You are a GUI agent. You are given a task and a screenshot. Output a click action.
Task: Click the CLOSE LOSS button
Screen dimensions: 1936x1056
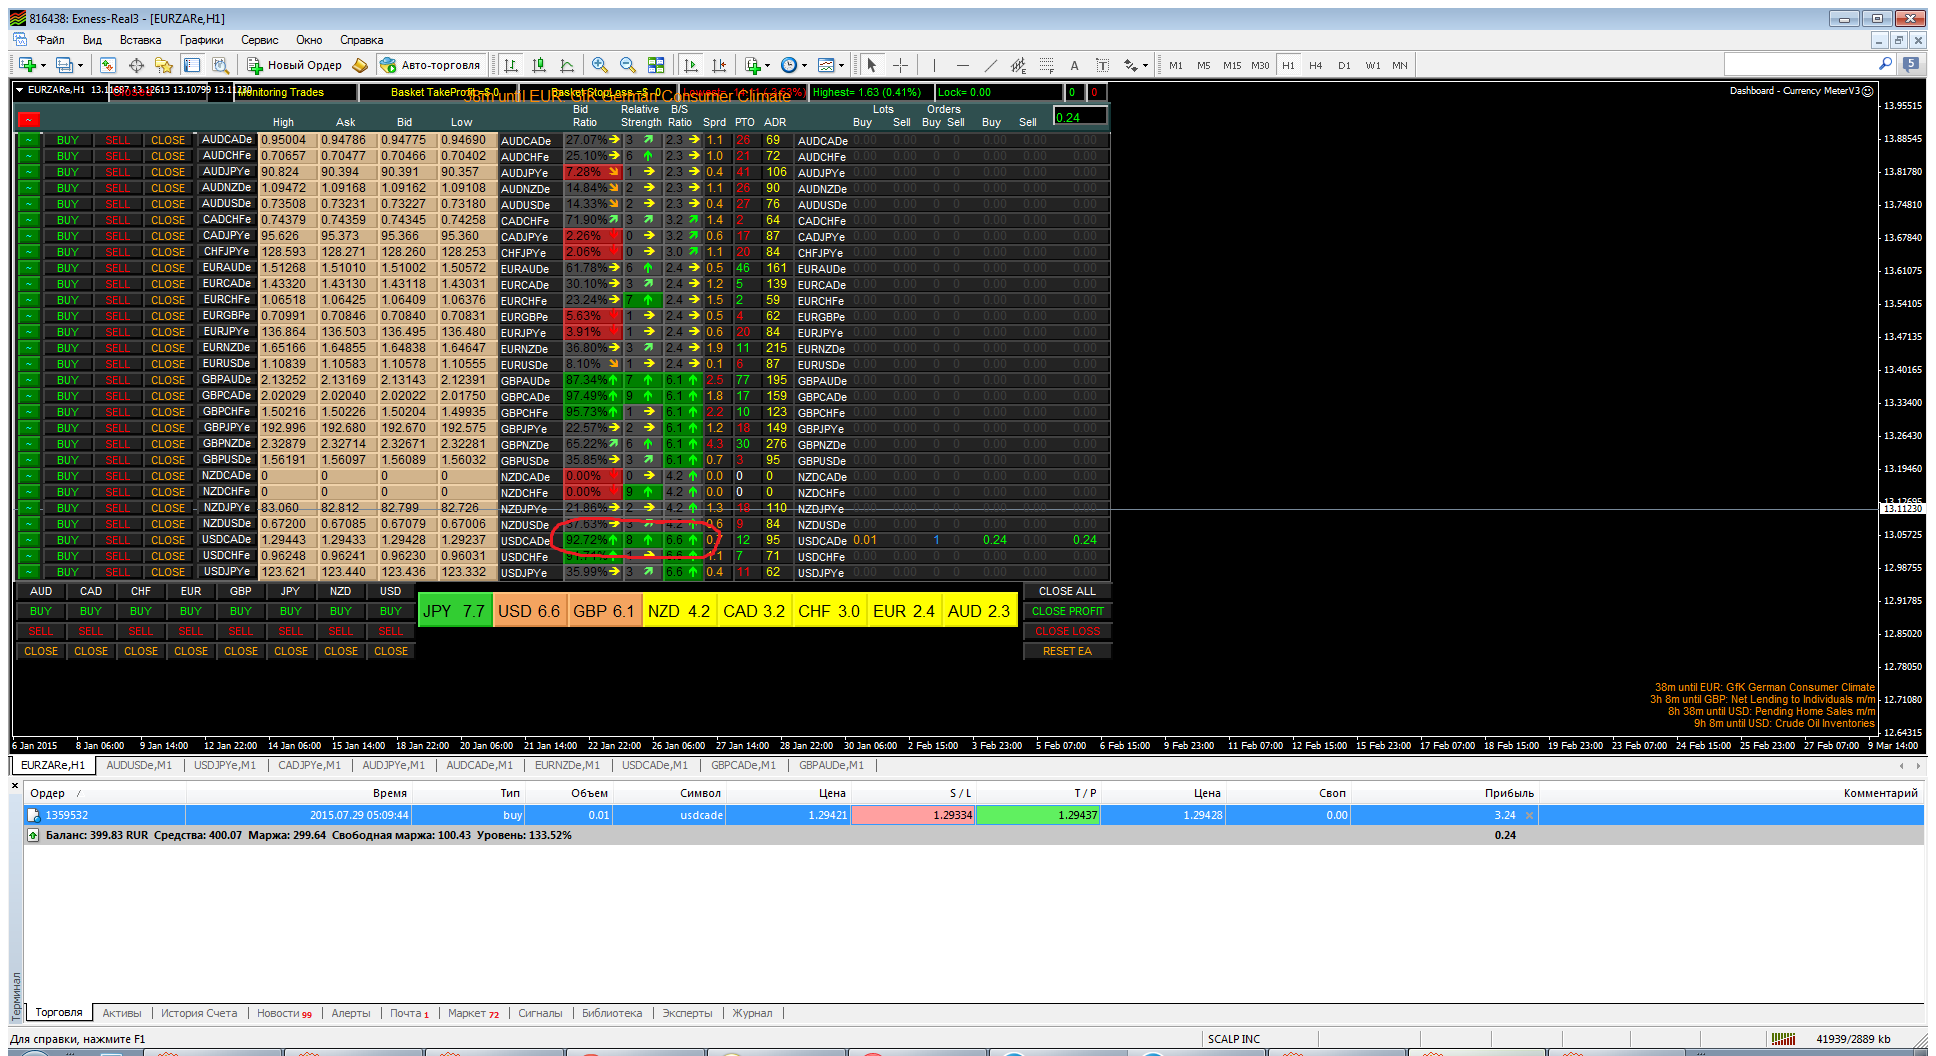click(x=1067, y=631)
